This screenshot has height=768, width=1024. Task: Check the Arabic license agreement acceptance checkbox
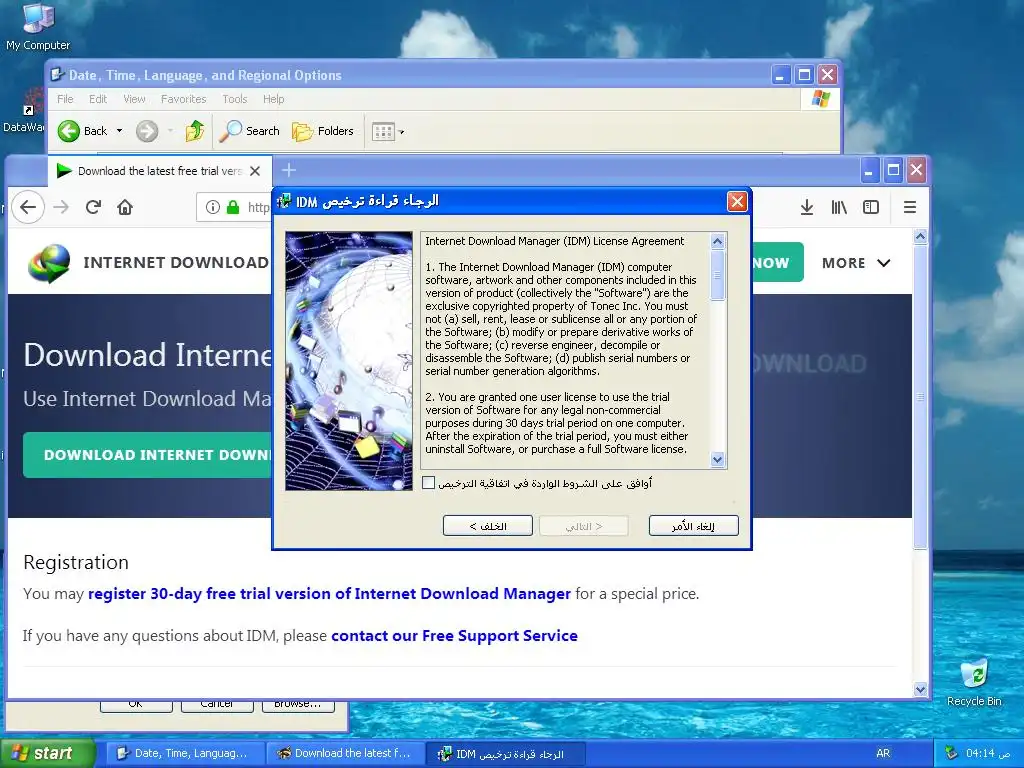[x=428, y=483]
